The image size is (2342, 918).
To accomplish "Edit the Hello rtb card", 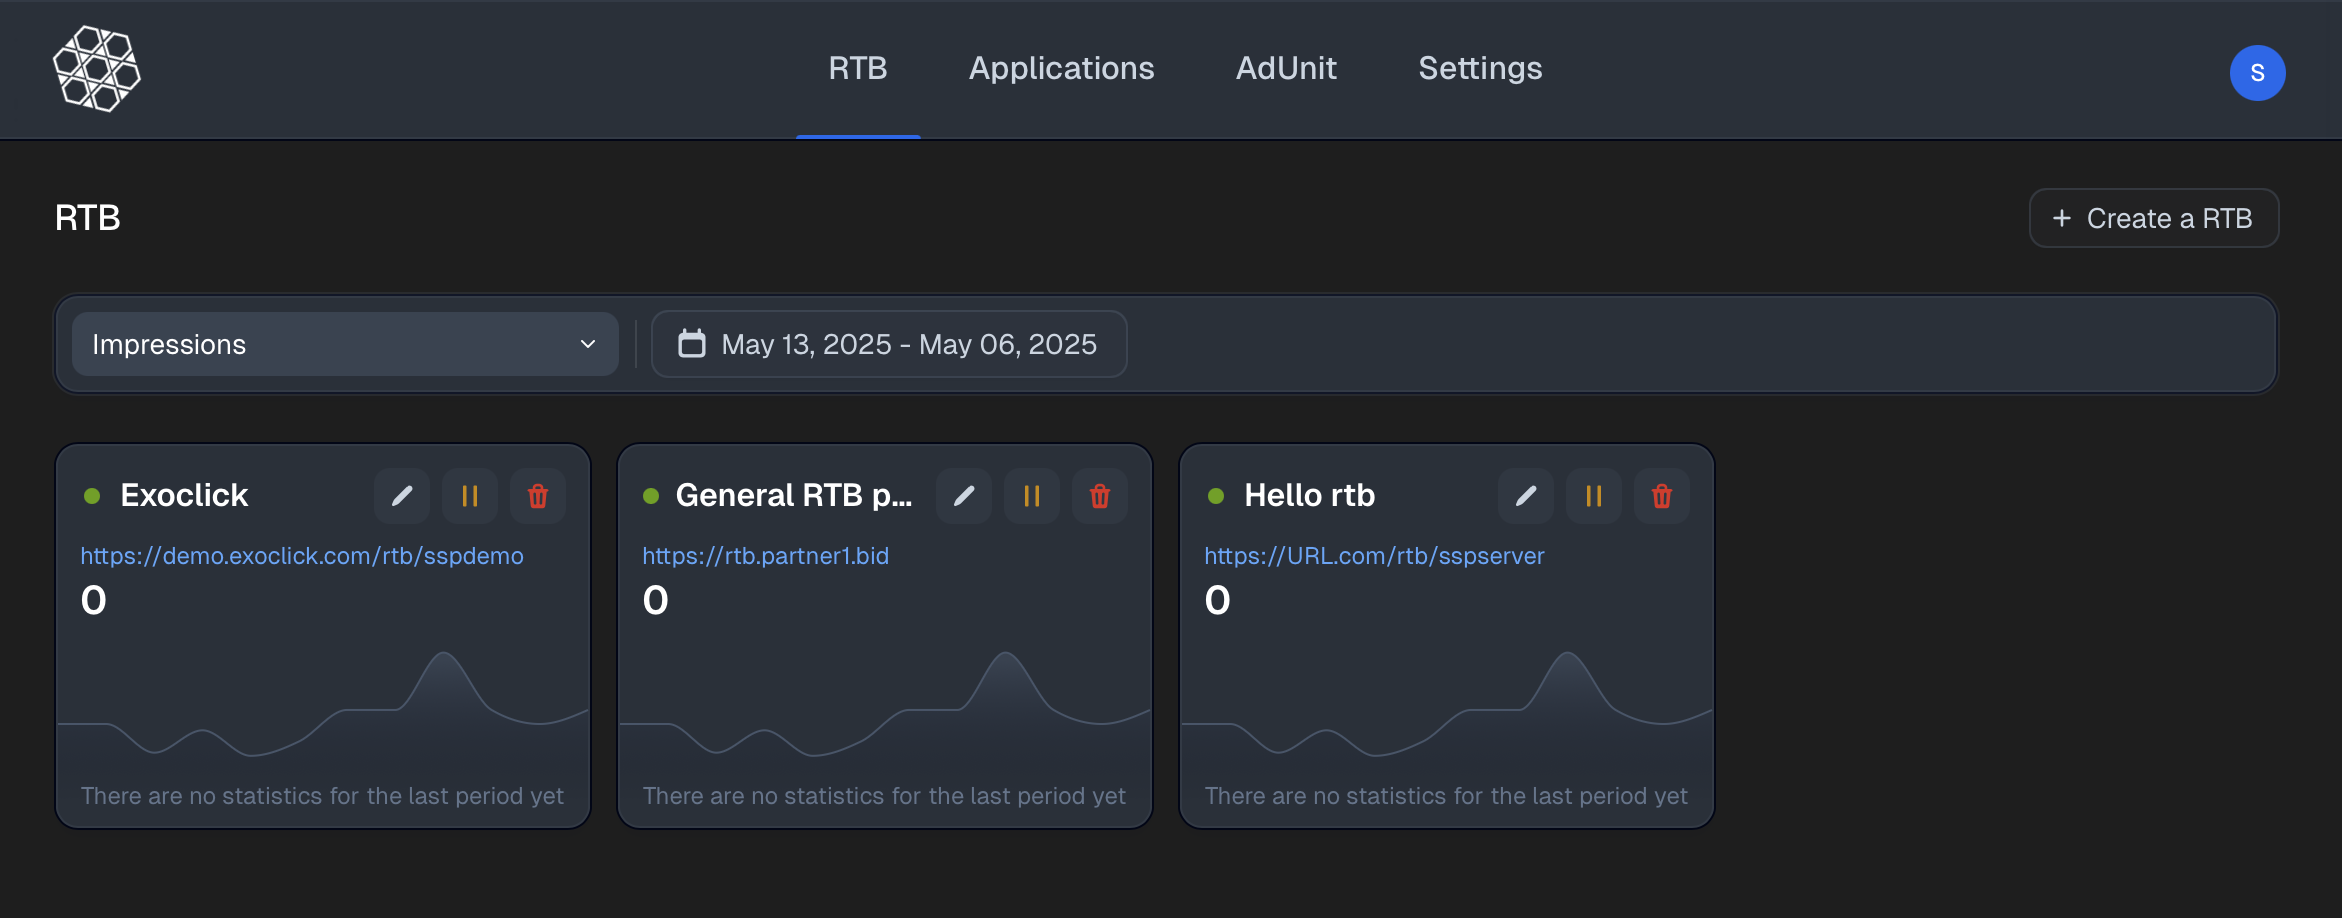I will pos(1526,496).
